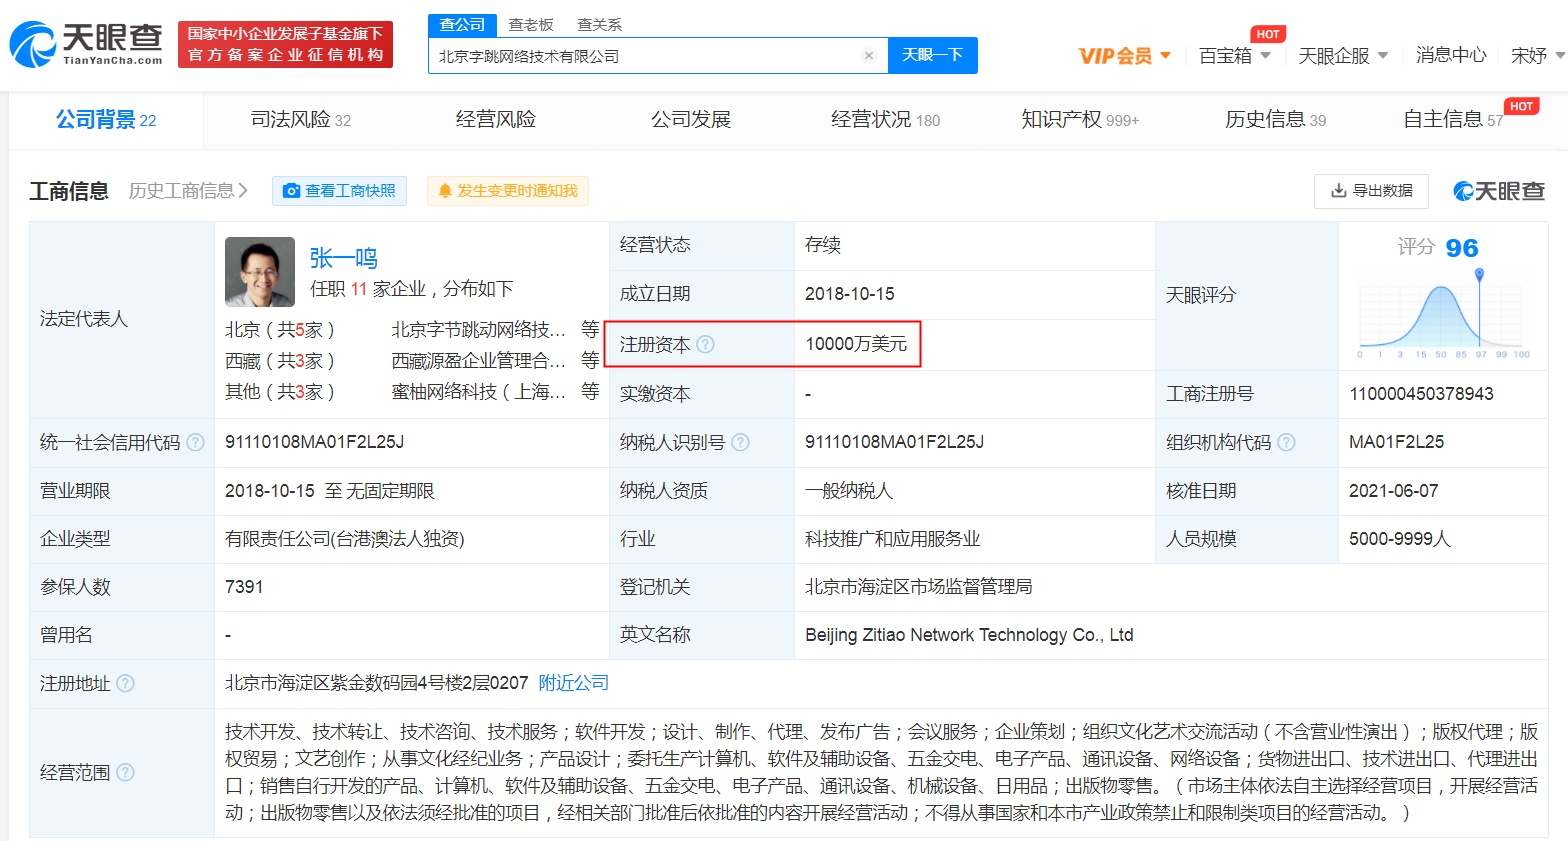Click the help icon next to 纳税人识别号

coord(740,442)
